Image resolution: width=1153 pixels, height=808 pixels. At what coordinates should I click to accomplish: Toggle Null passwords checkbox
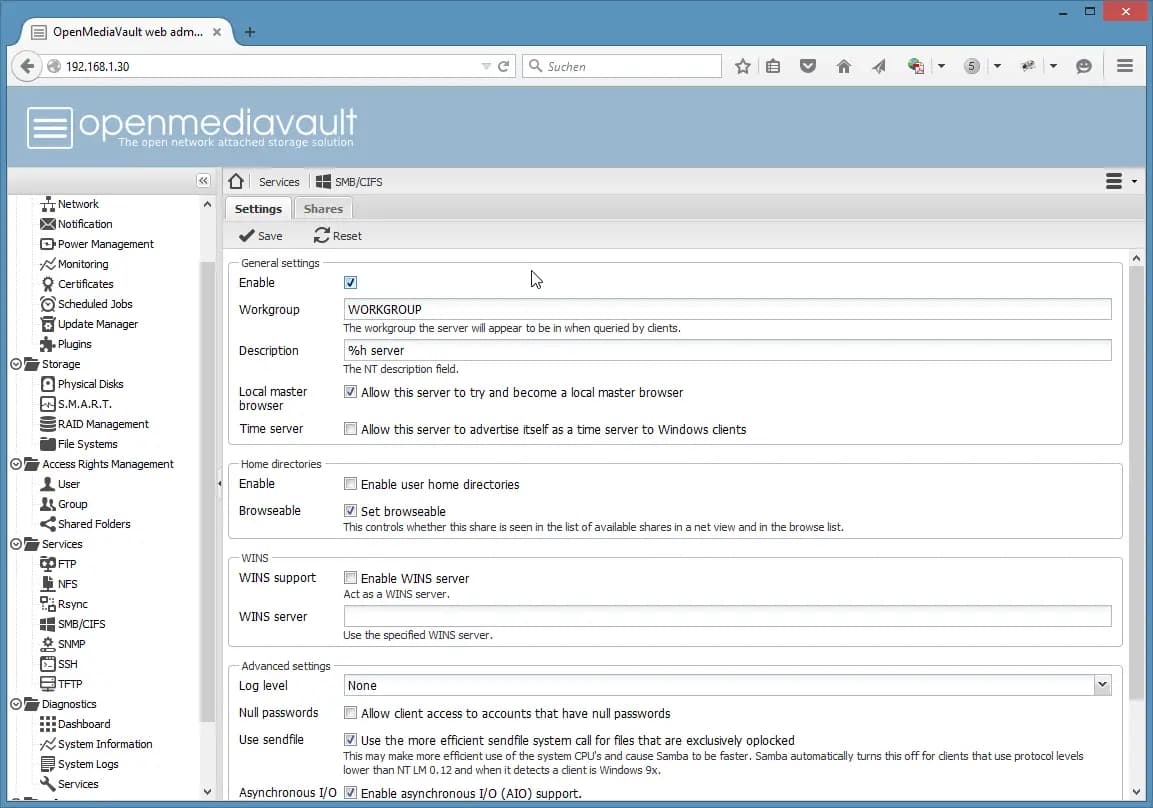(350, 712)
